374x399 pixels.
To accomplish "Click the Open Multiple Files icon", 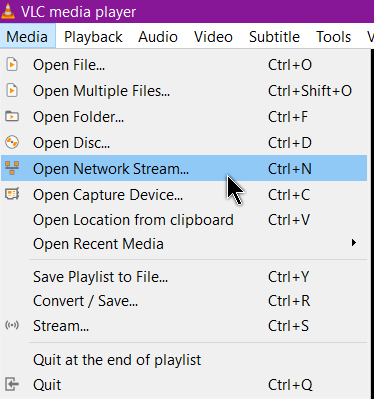I will pyautogui.click(x=12, y=90).
